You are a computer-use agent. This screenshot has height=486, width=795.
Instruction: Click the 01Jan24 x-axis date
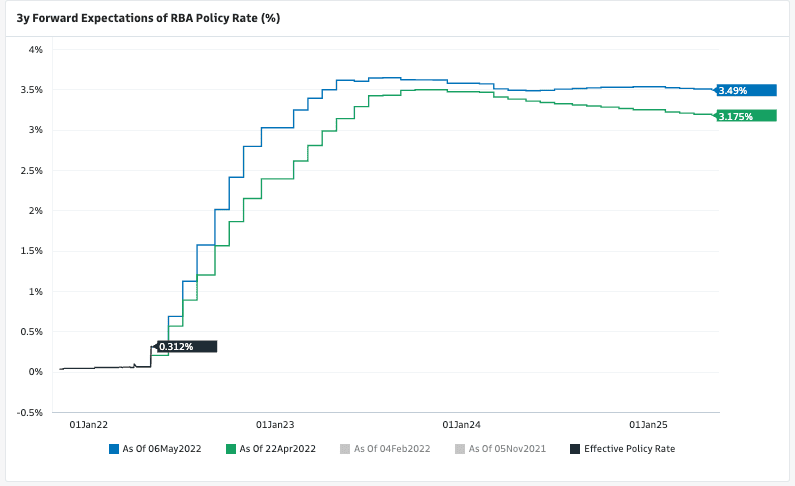point(461,425)
